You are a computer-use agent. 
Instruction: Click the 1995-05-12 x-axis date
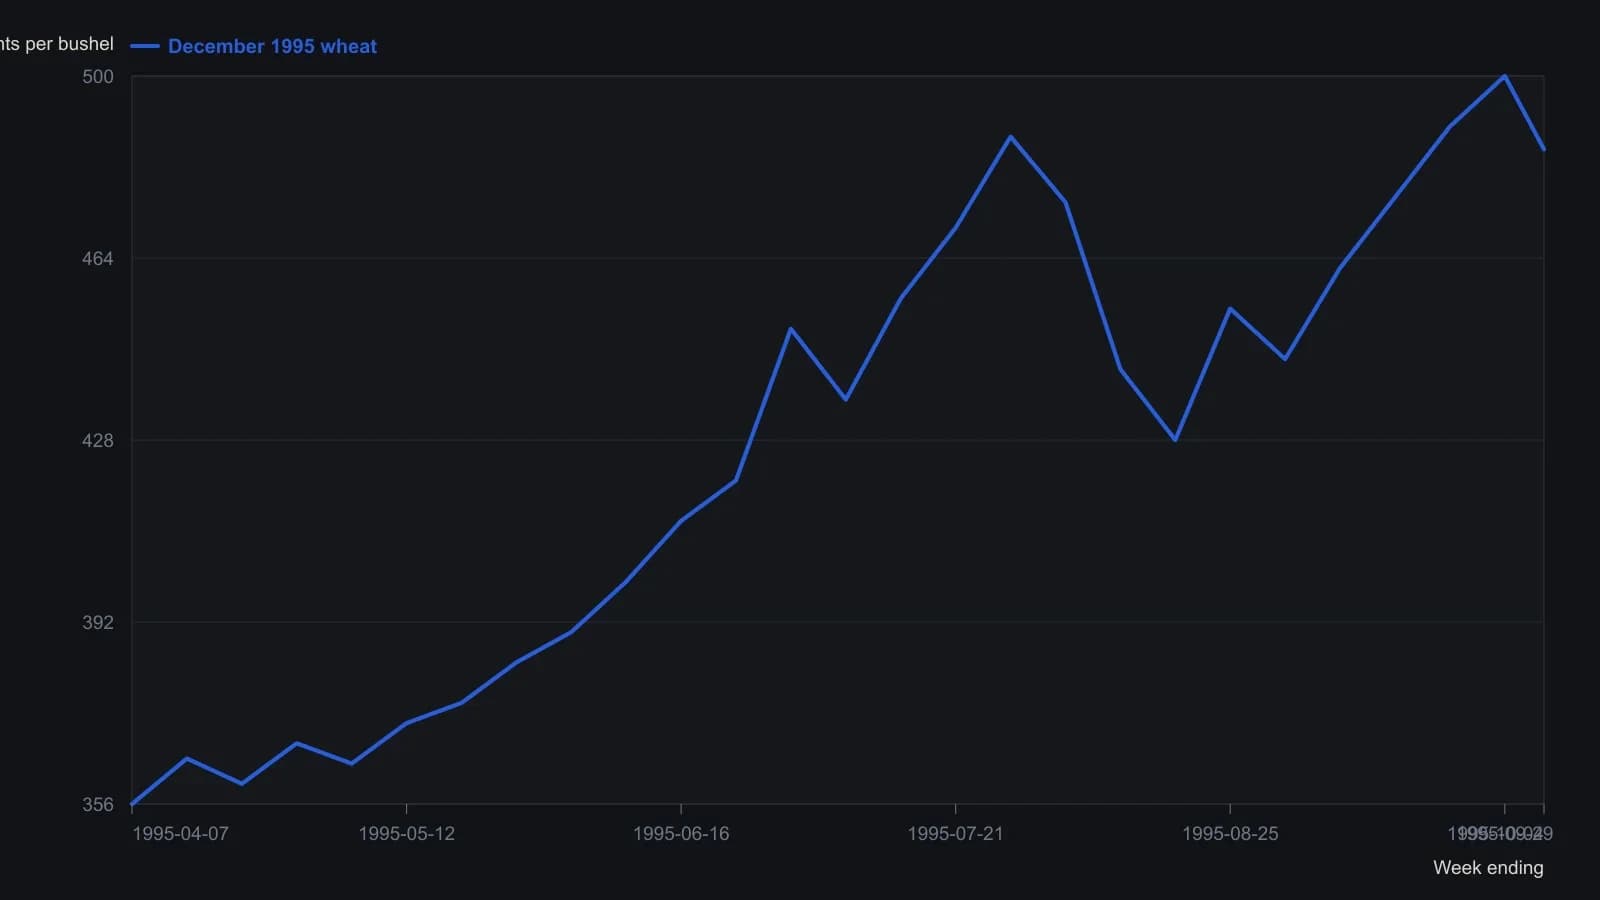(x=406, y=834)
